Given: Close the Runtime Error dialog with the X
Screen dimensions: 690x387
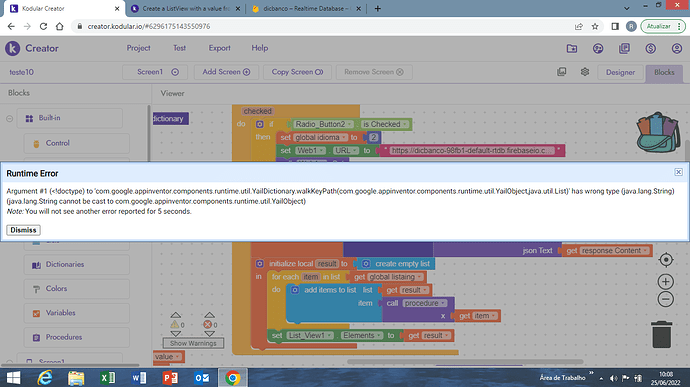Looking at the screenshot, I should pyautogui.click(x=678, y=172).
